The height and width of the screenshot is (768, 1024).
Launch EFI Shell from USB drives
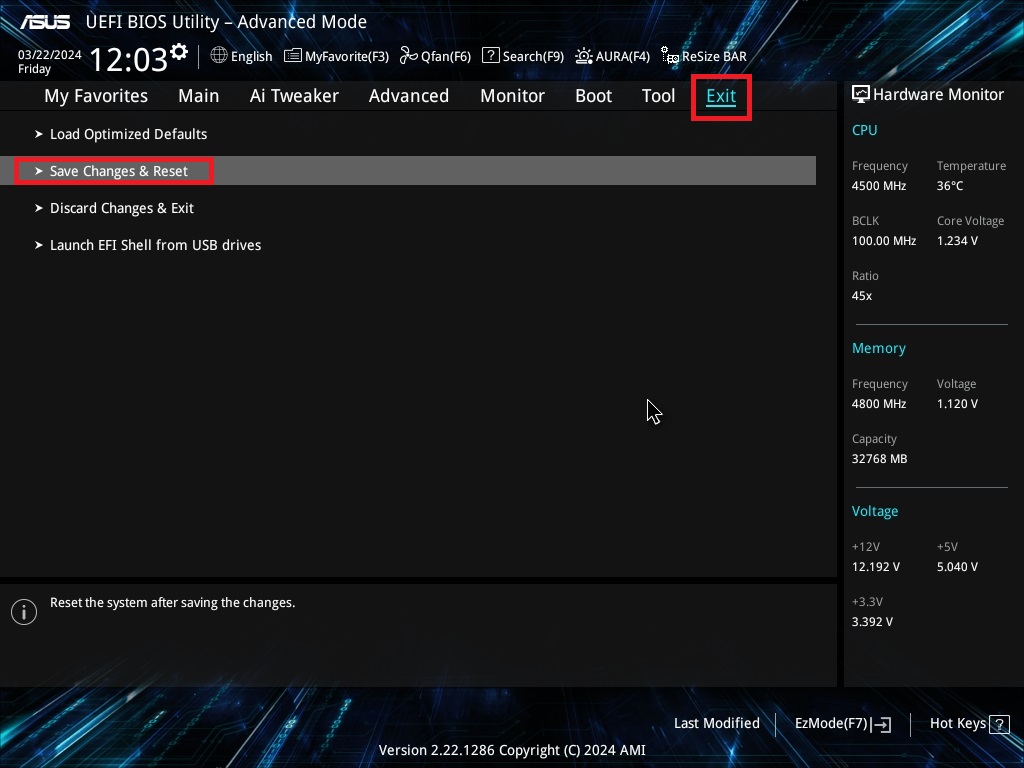[156, 244]
